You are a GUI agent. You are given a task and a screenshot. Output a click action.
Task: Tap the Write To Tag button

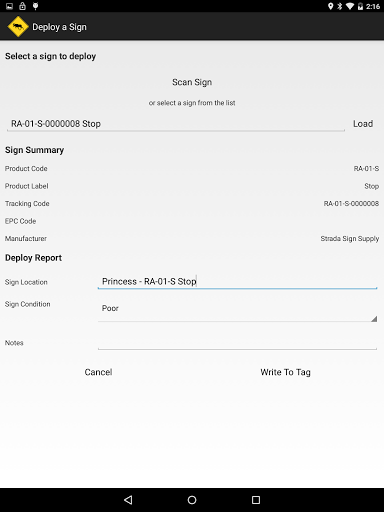coord(285,372)
